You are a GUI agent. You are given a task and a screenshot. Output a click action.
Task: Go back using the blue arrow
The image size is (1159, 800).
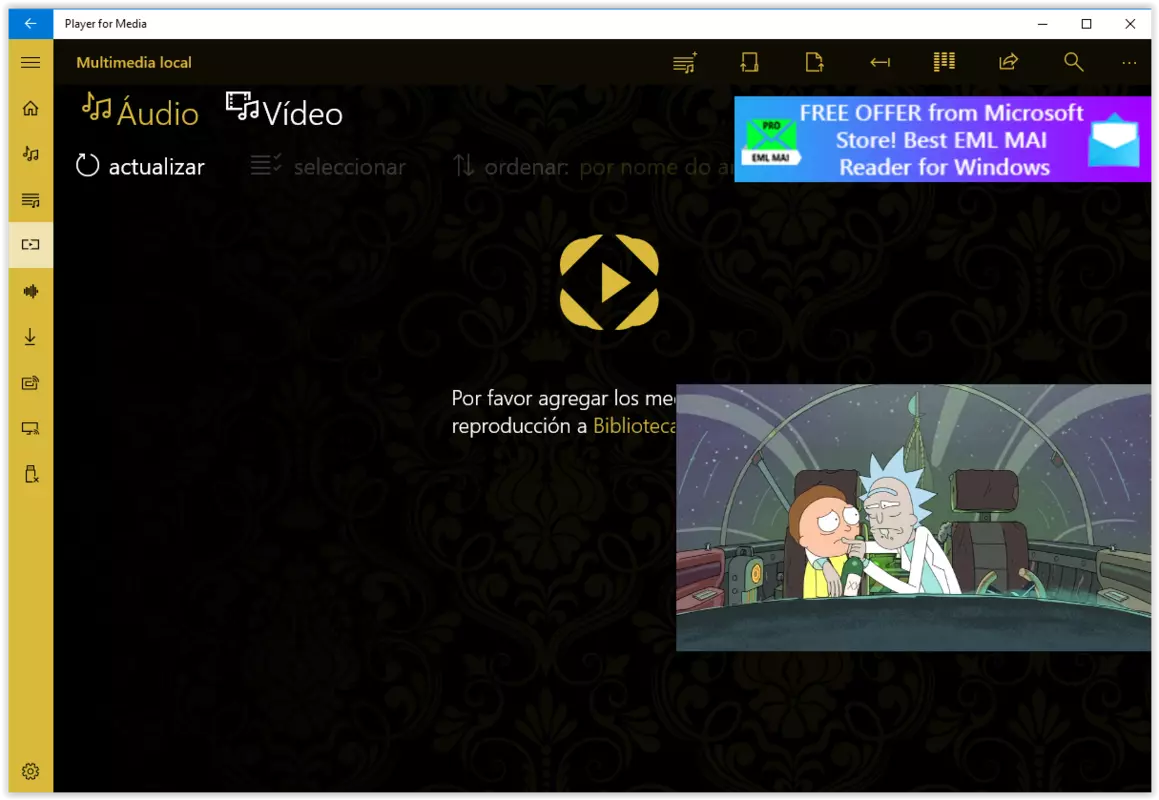click(30, 24)
